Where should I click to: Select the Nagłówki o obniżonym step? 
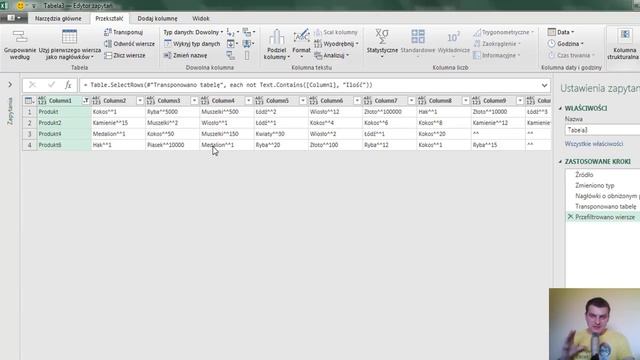(x=606, y=196)
